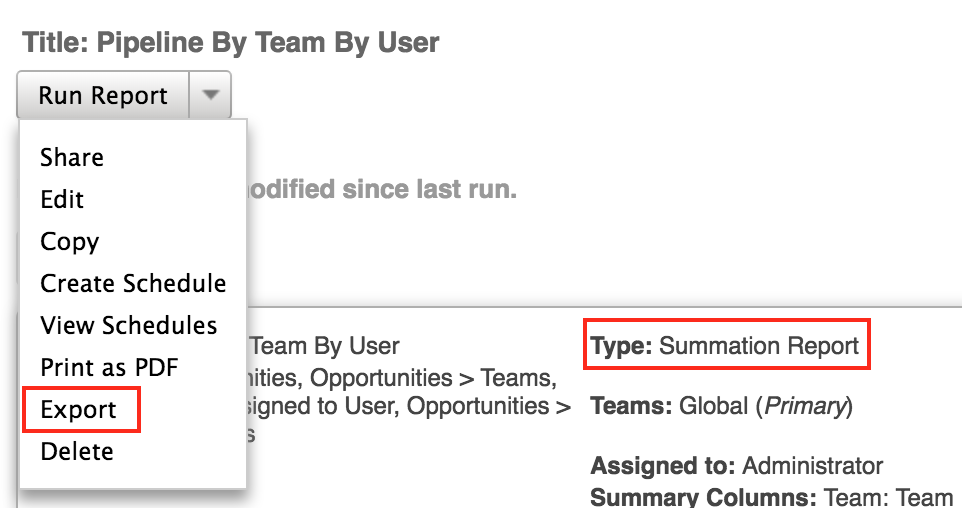
Task: Select Share from the actions menu
Action: pos(71,157)
